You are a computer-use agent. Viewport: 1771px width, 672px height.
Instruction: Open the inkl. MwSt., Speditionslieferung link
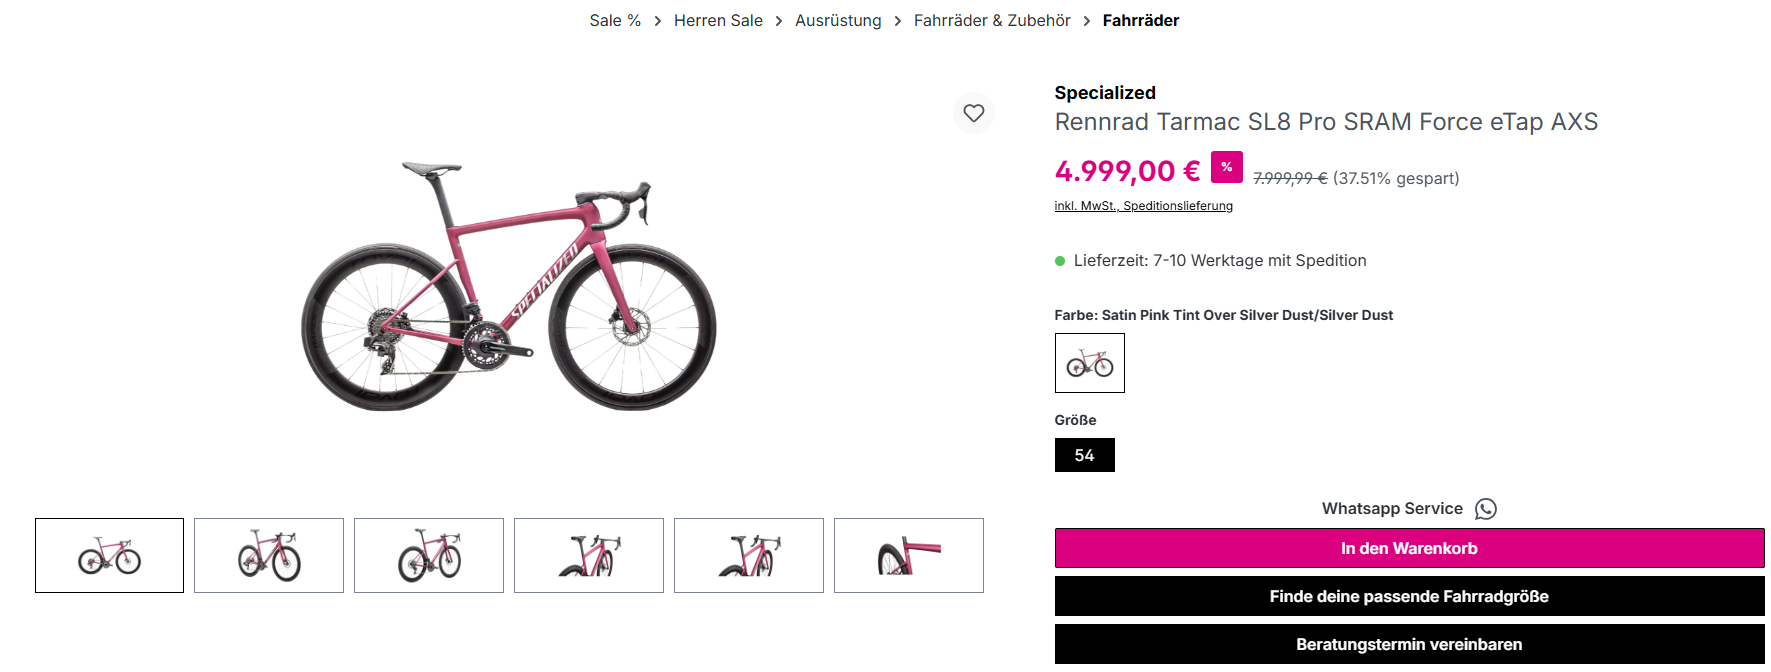[x=1143, y=206]
